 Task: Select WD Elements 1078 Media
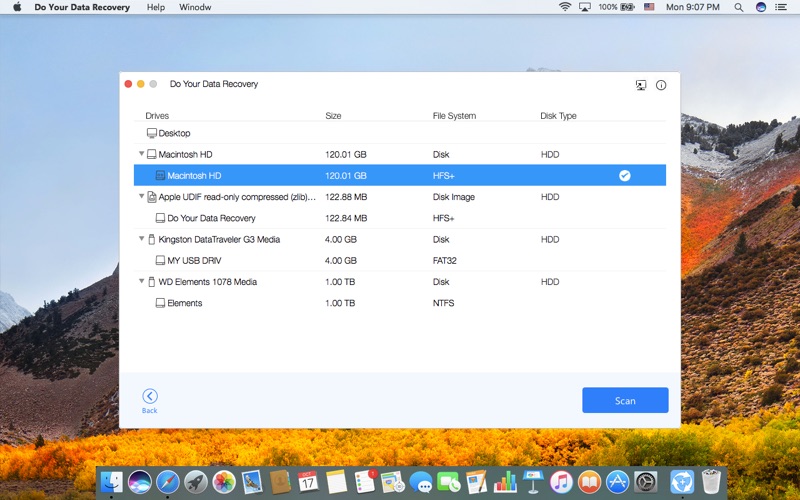click(399, 282)
